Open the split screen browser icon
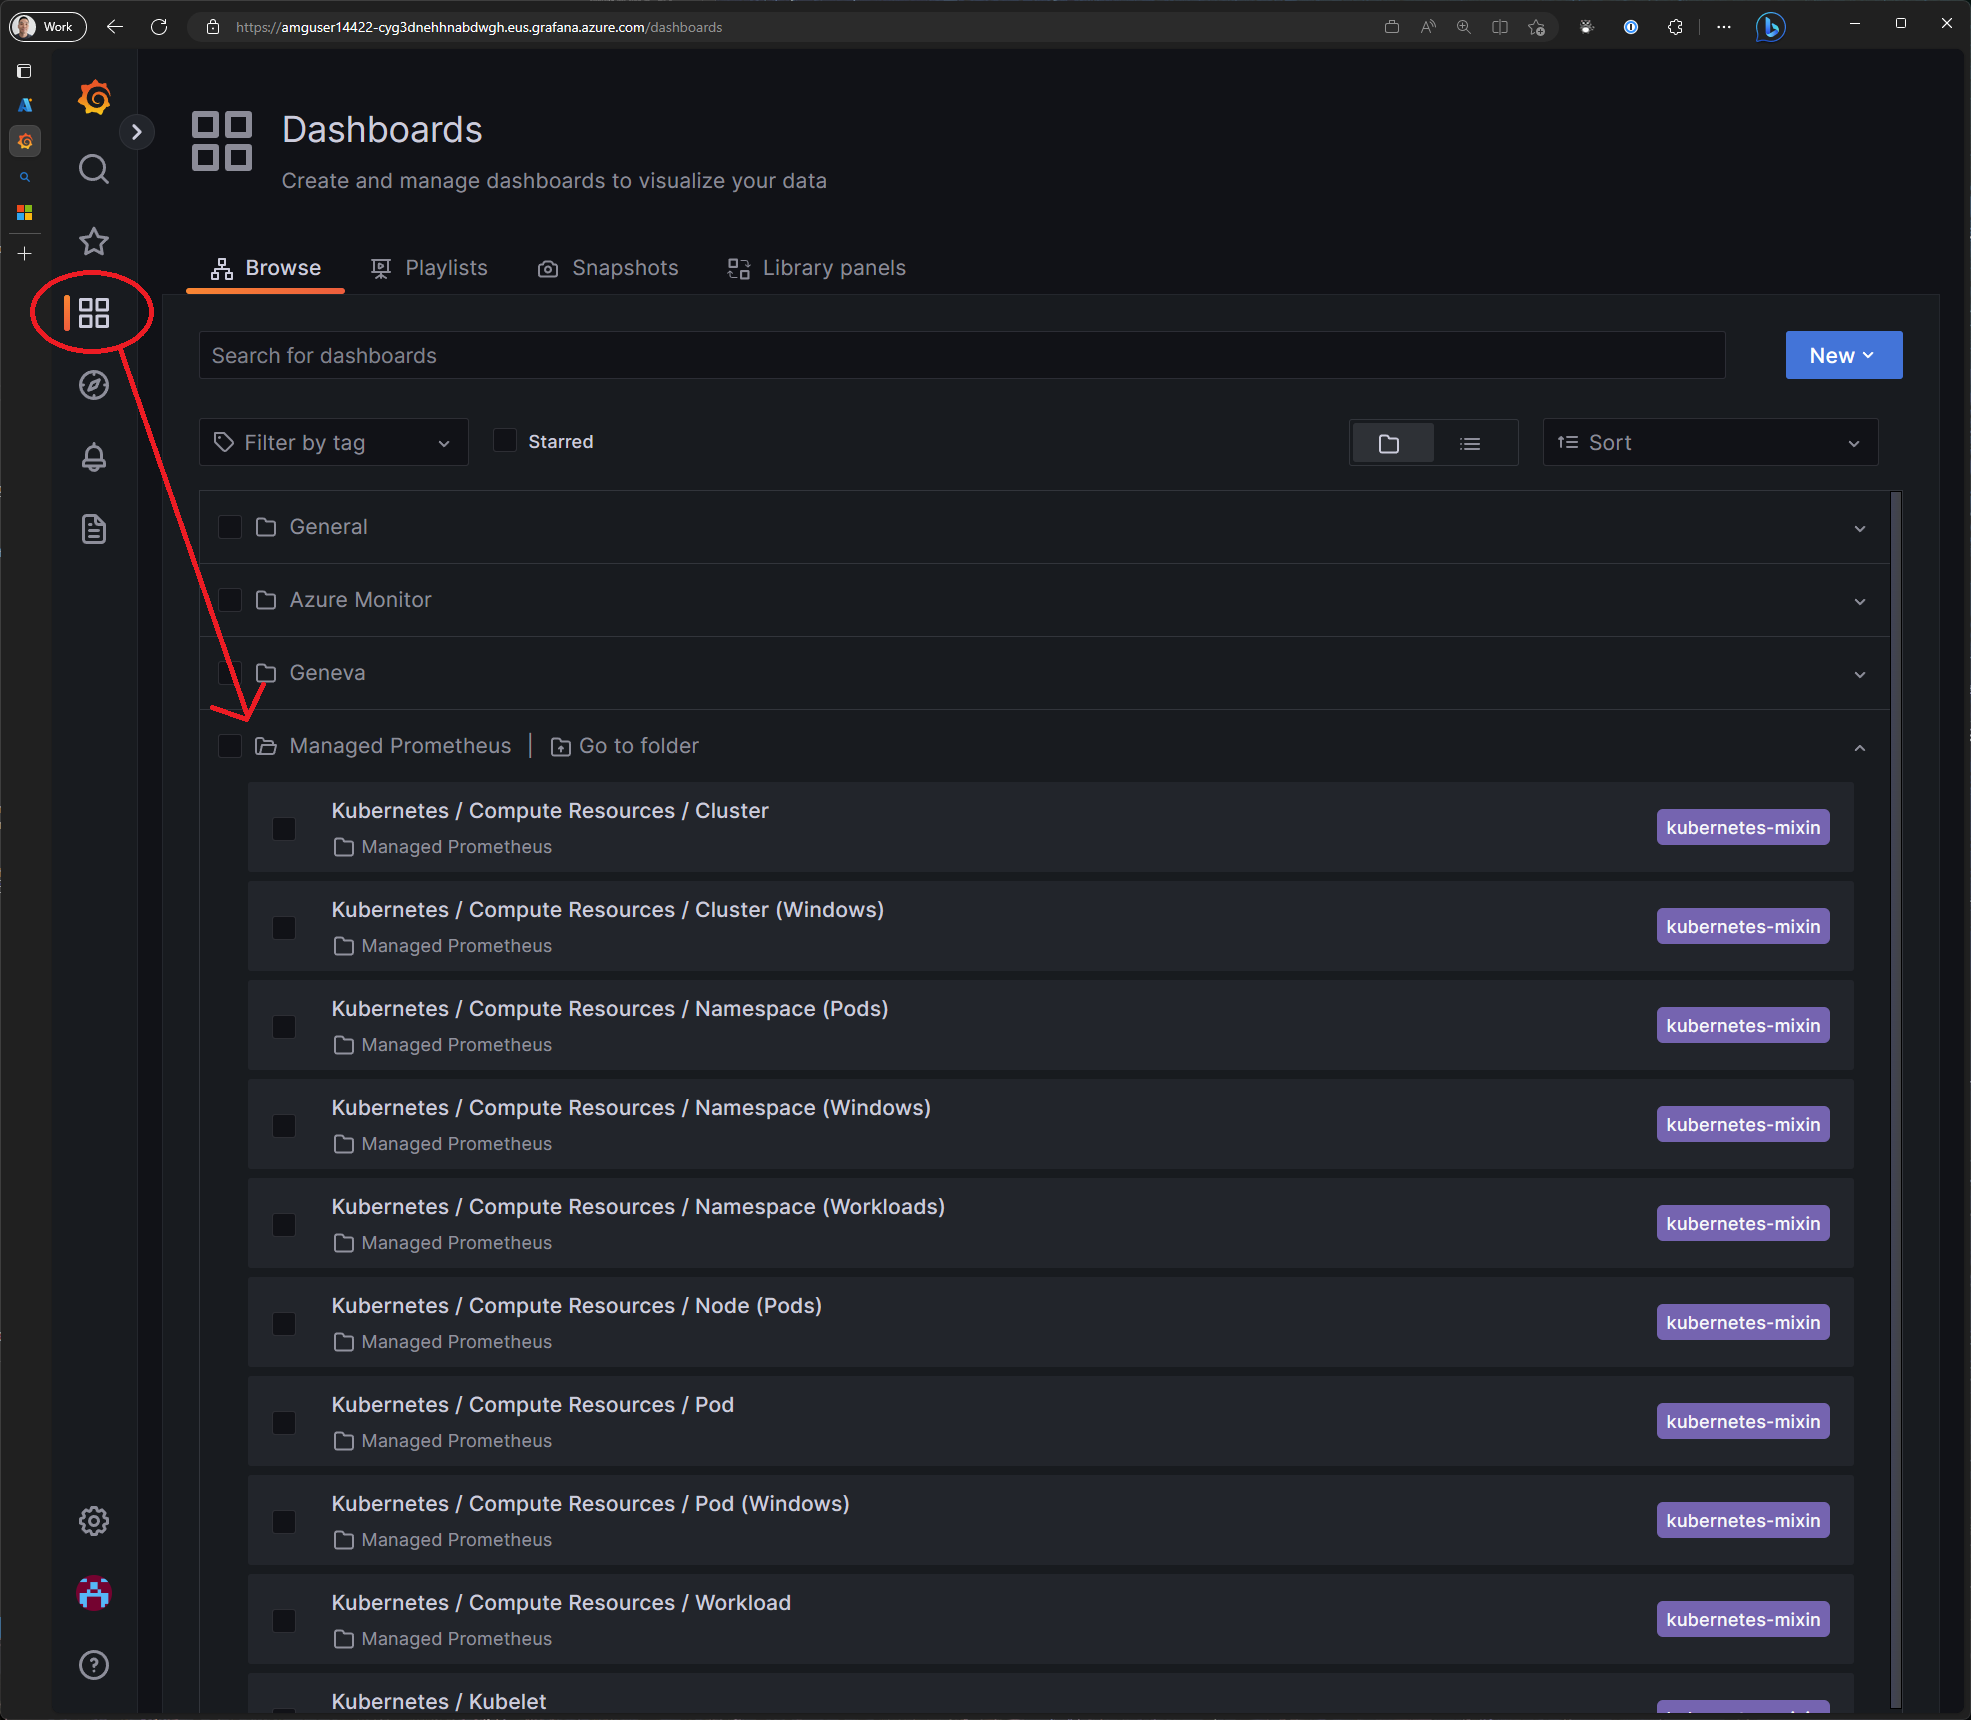1971x1720 pixels. (x=1500, y=27)
